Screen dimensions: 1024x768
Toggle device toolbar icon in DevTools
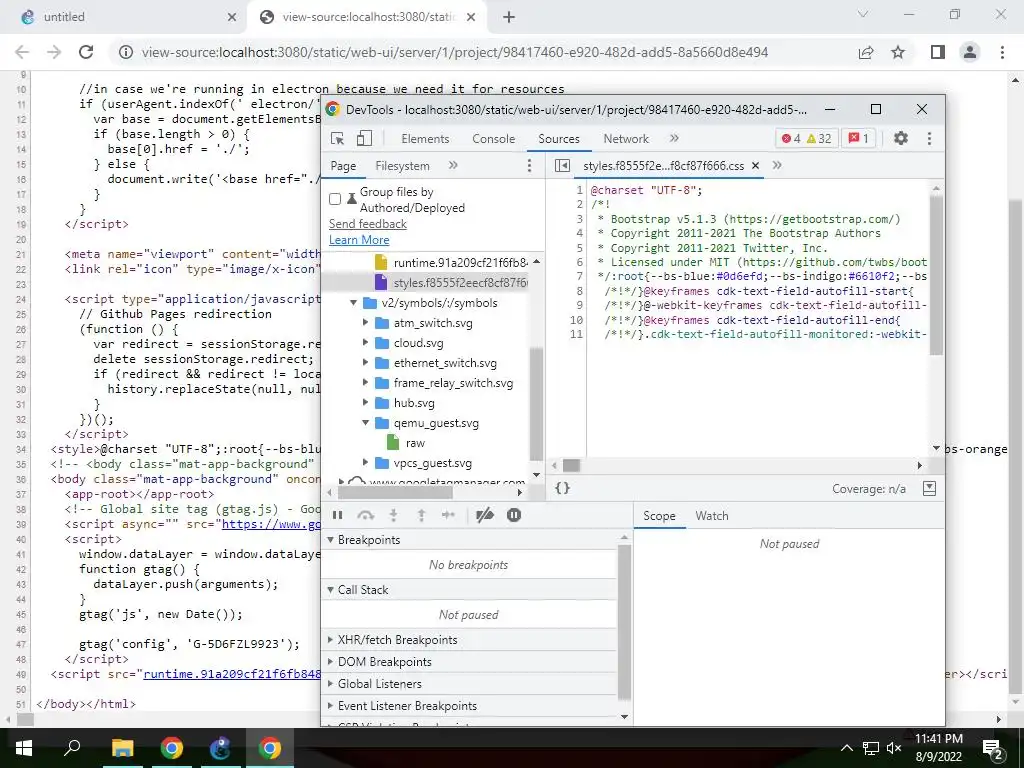364,138
